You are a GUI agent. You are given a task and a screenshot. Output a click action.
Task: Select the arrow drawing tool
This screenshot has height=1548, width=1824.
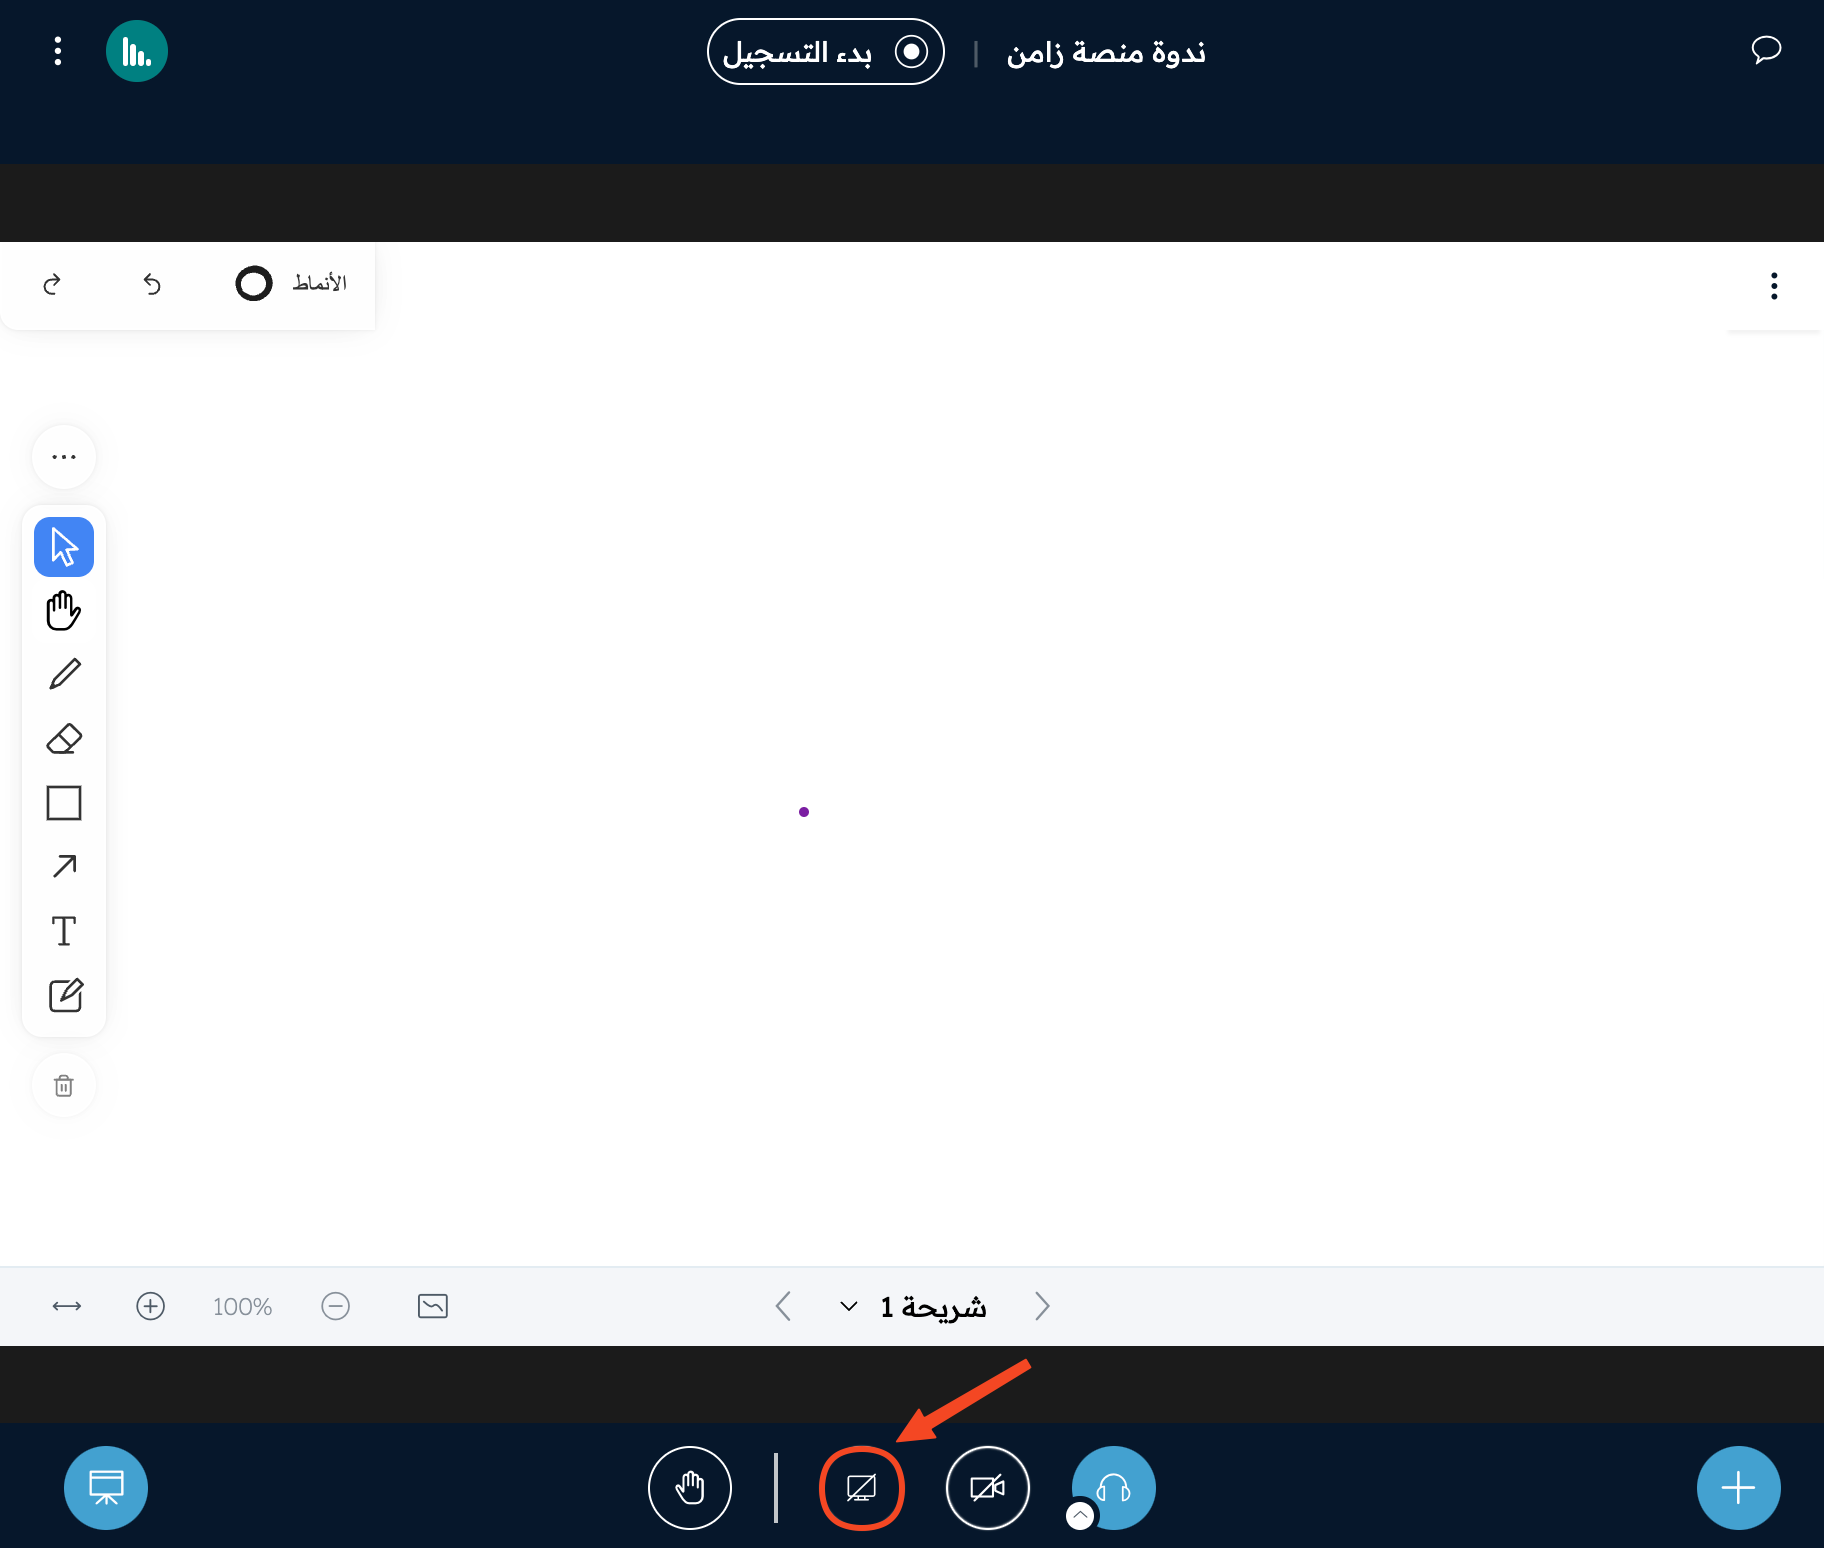64,867
